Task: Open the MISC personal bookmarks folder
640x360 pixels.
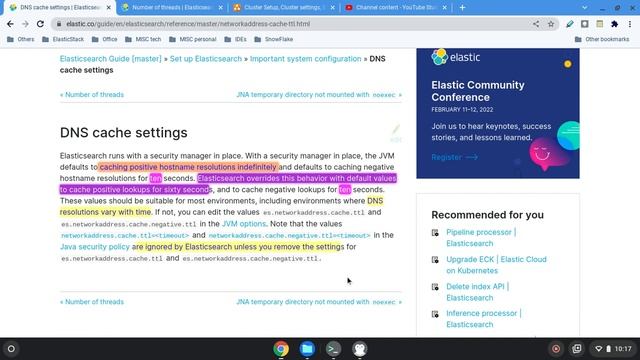Action: (x=193, y=39)
